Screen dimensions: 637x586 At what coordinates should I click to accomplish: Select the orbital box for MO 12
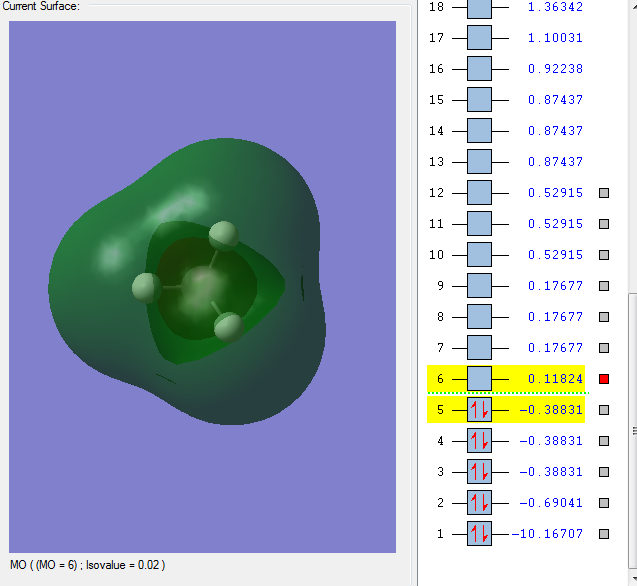479,193
